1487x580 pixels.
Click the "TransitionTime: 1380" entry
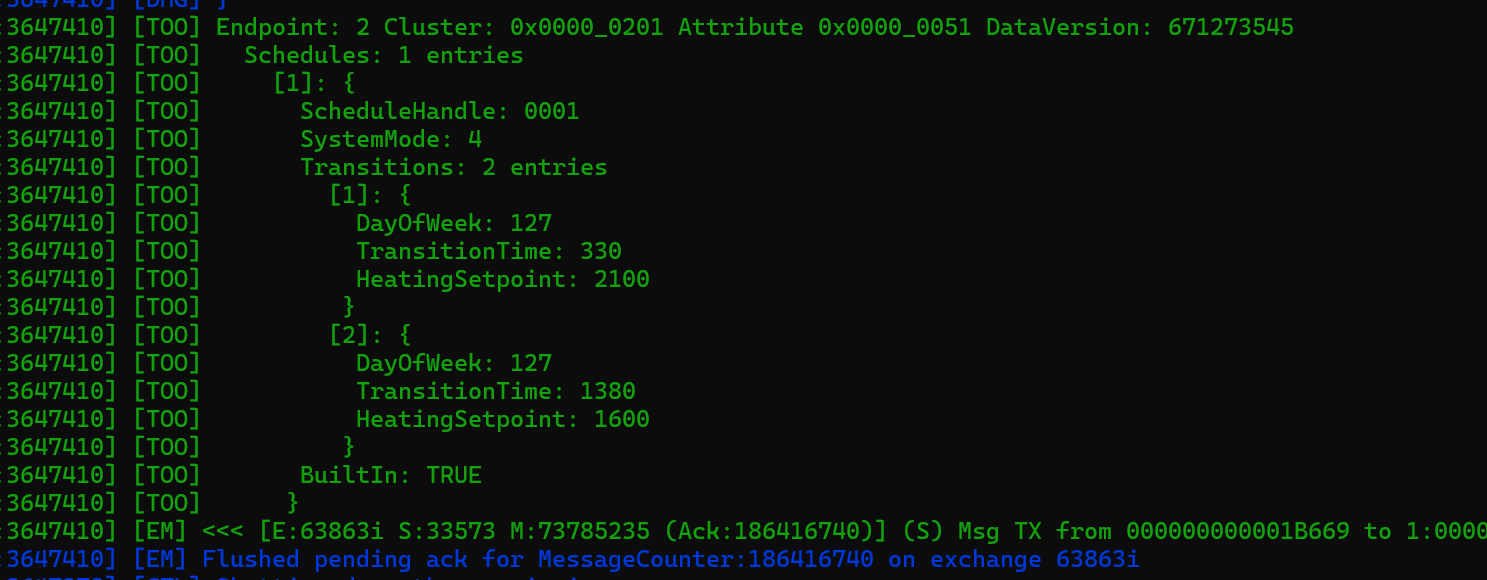point(495,391)
